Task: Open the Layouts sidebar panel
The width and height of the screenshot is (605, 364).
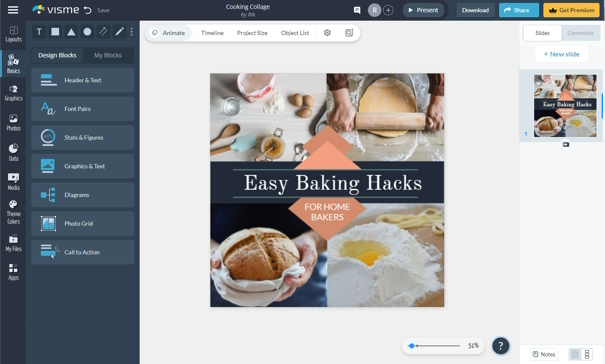Action: (14, 34)
